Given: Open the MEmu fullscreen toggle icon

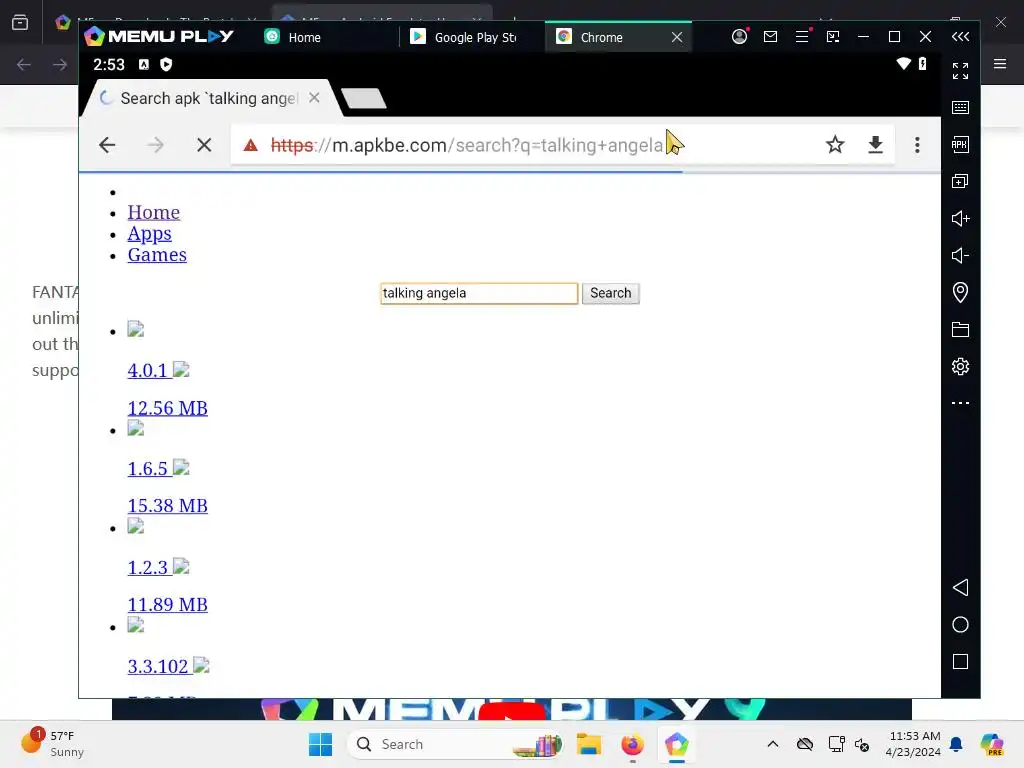Looking at the screenshot, I should tap(960, 71).
